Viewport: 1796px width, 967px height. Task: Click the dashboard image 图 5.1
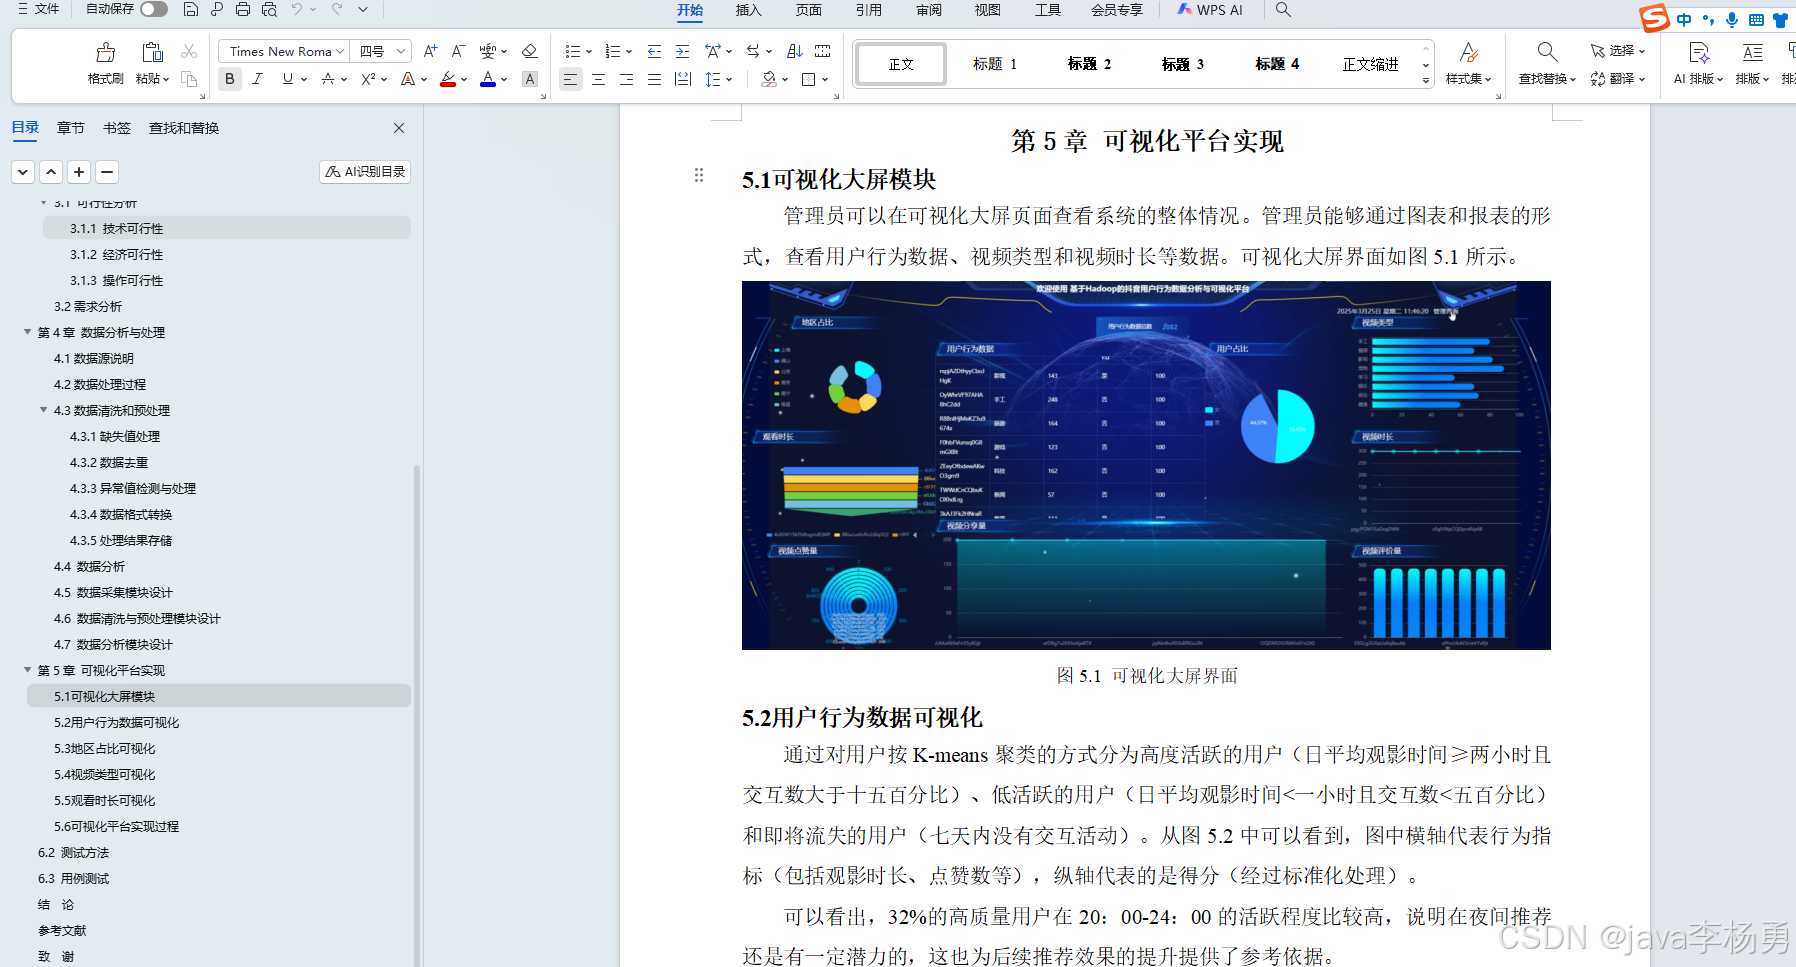tap(1146, 465)
